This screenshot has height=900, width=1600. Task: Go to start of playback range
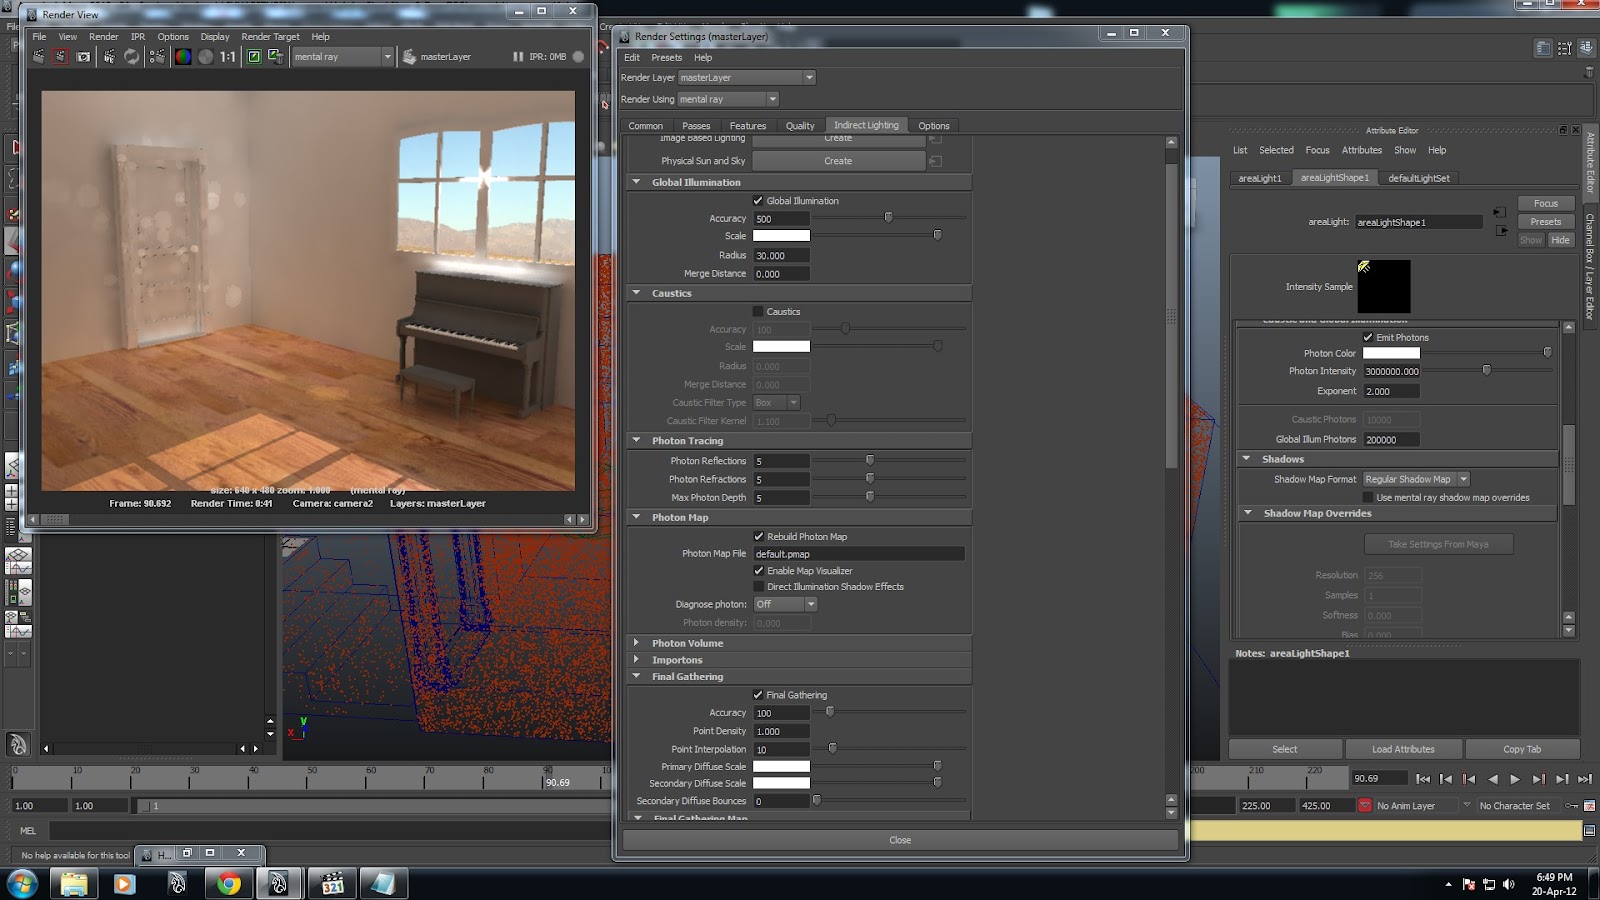(x=1423, y=779)
